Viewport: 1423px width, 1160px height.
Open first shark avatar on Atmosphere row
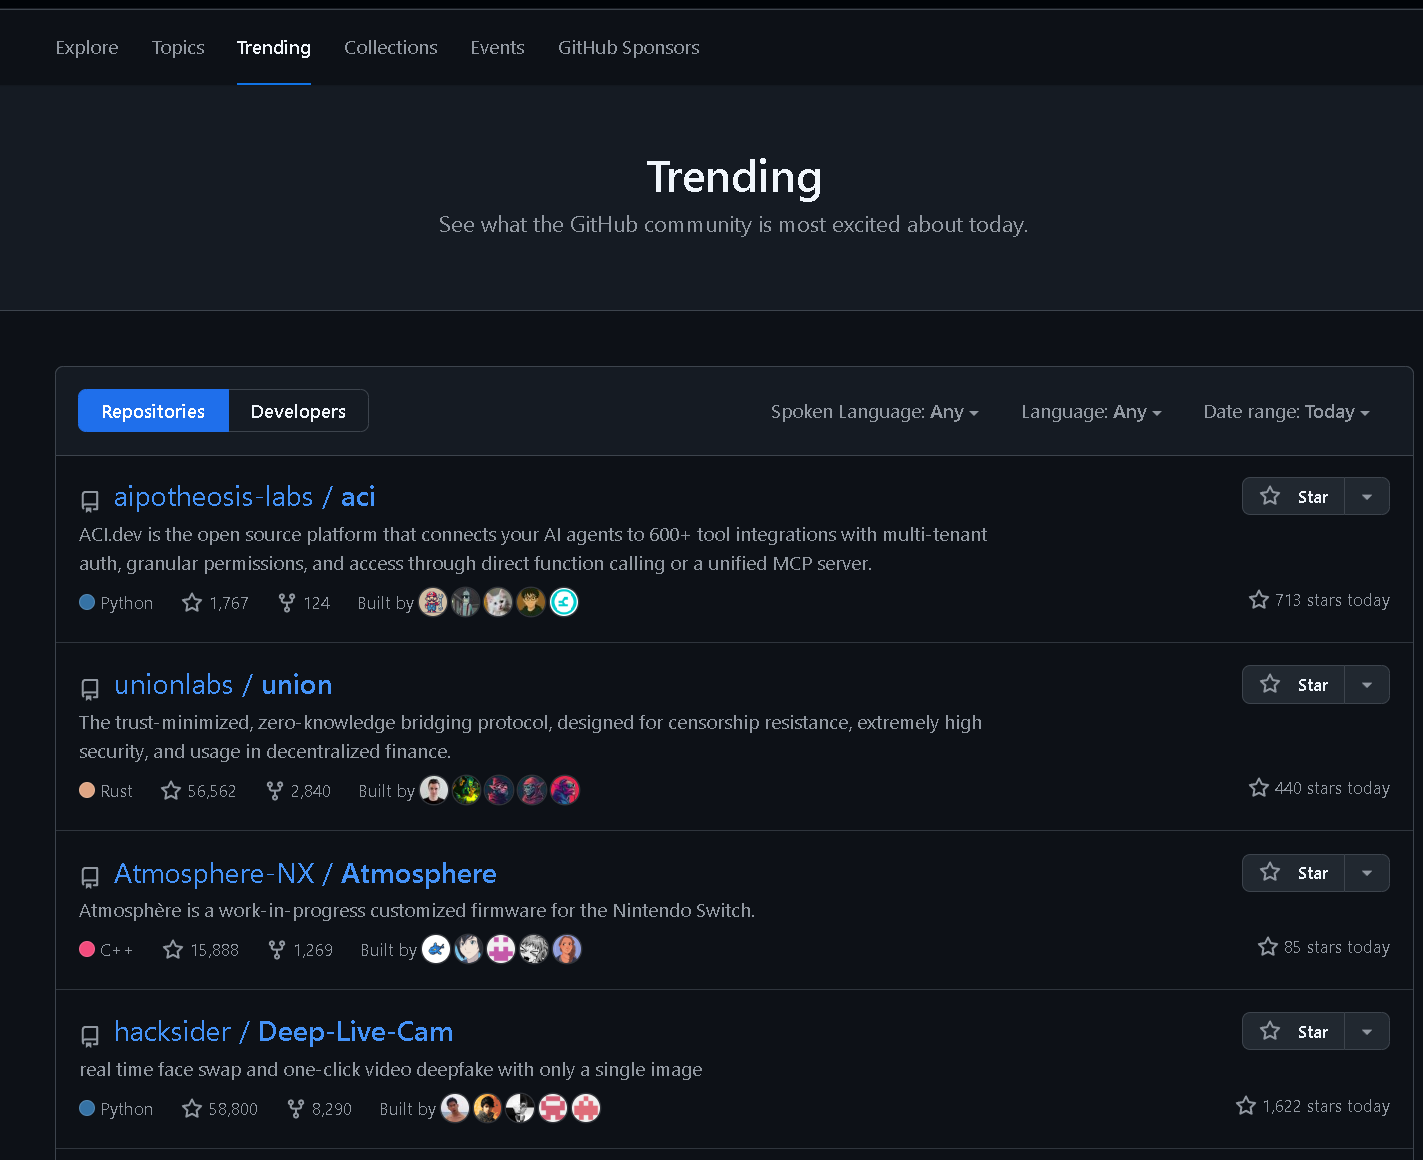click(x=436, y=949)
